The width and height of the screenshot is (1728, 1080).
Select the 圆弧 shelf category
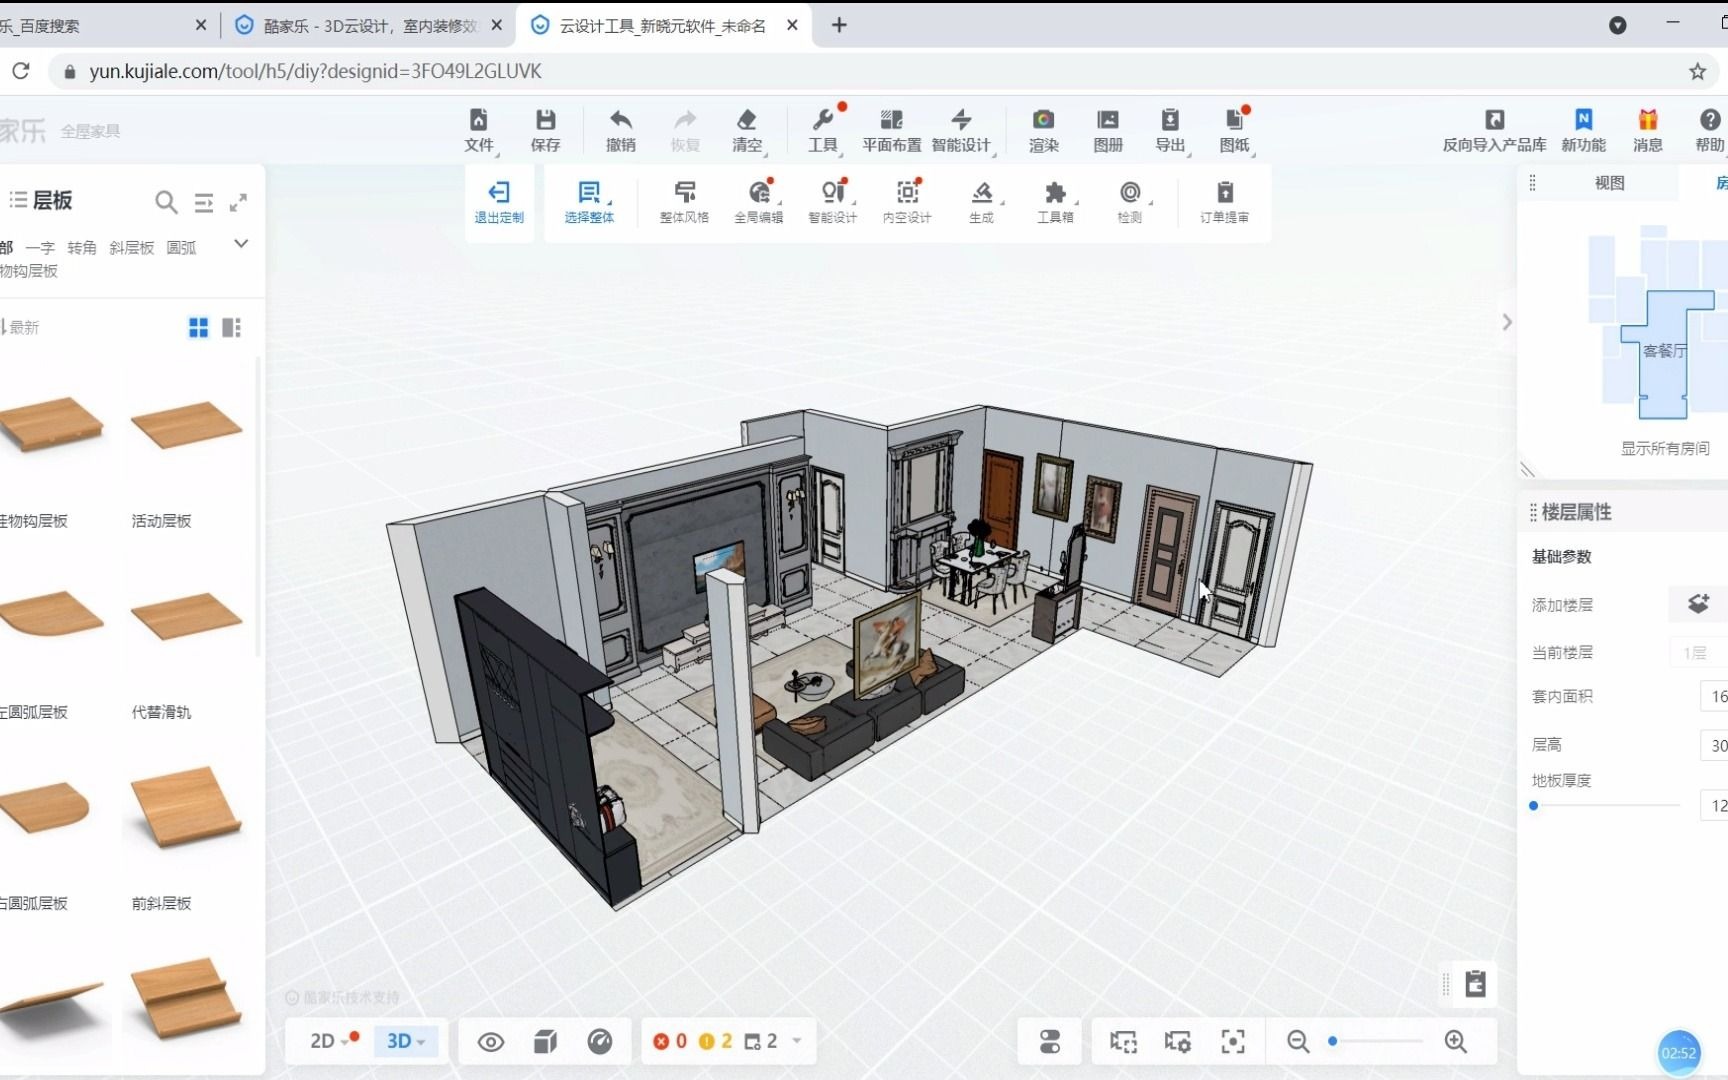pos(181,248)
